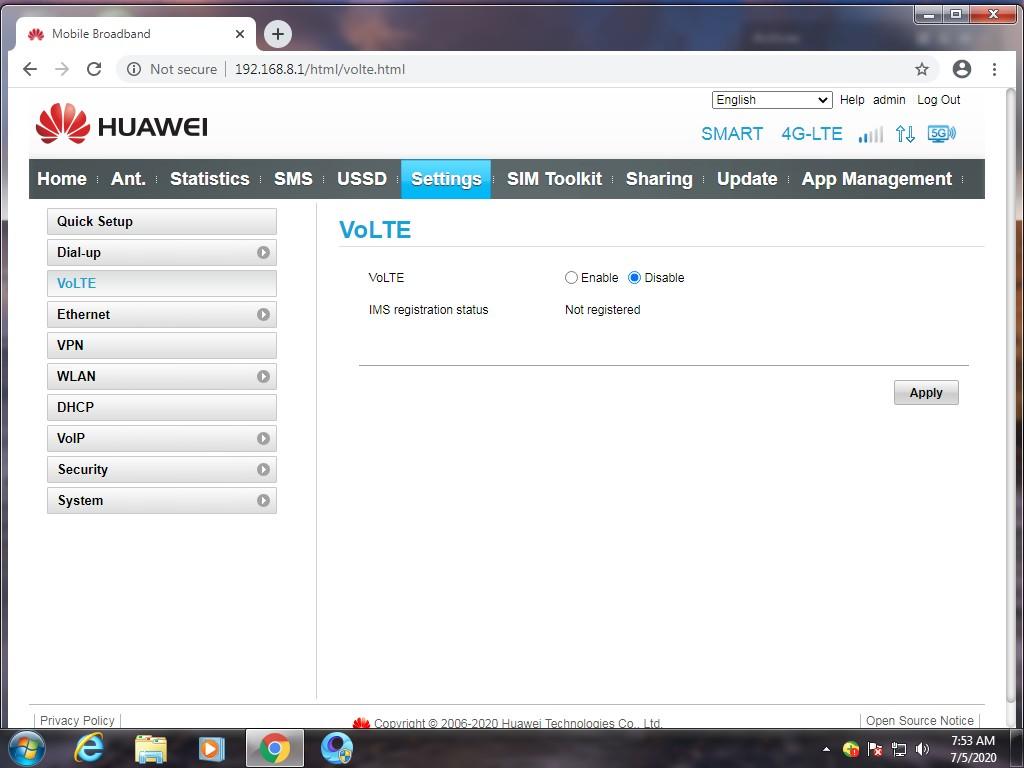Expand the VoIP sidebar section
The width and height of the screenshot is (1024, 768).
pos(263,439)
